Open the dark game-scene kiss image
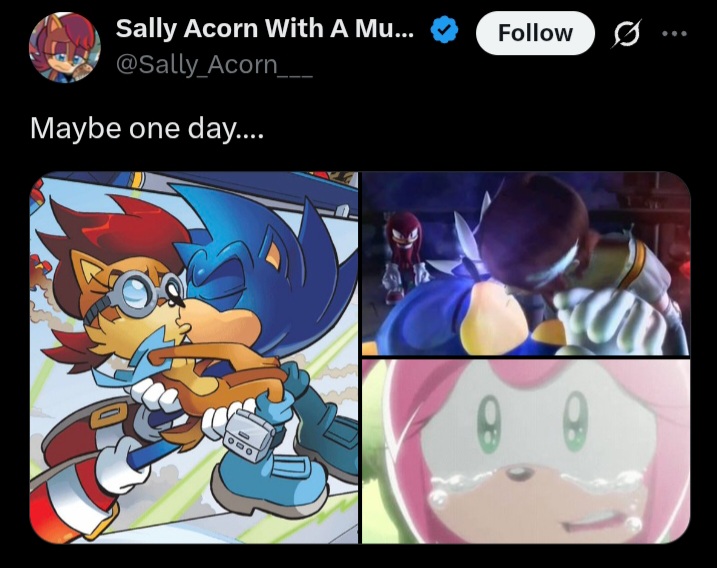 (526, 263)
